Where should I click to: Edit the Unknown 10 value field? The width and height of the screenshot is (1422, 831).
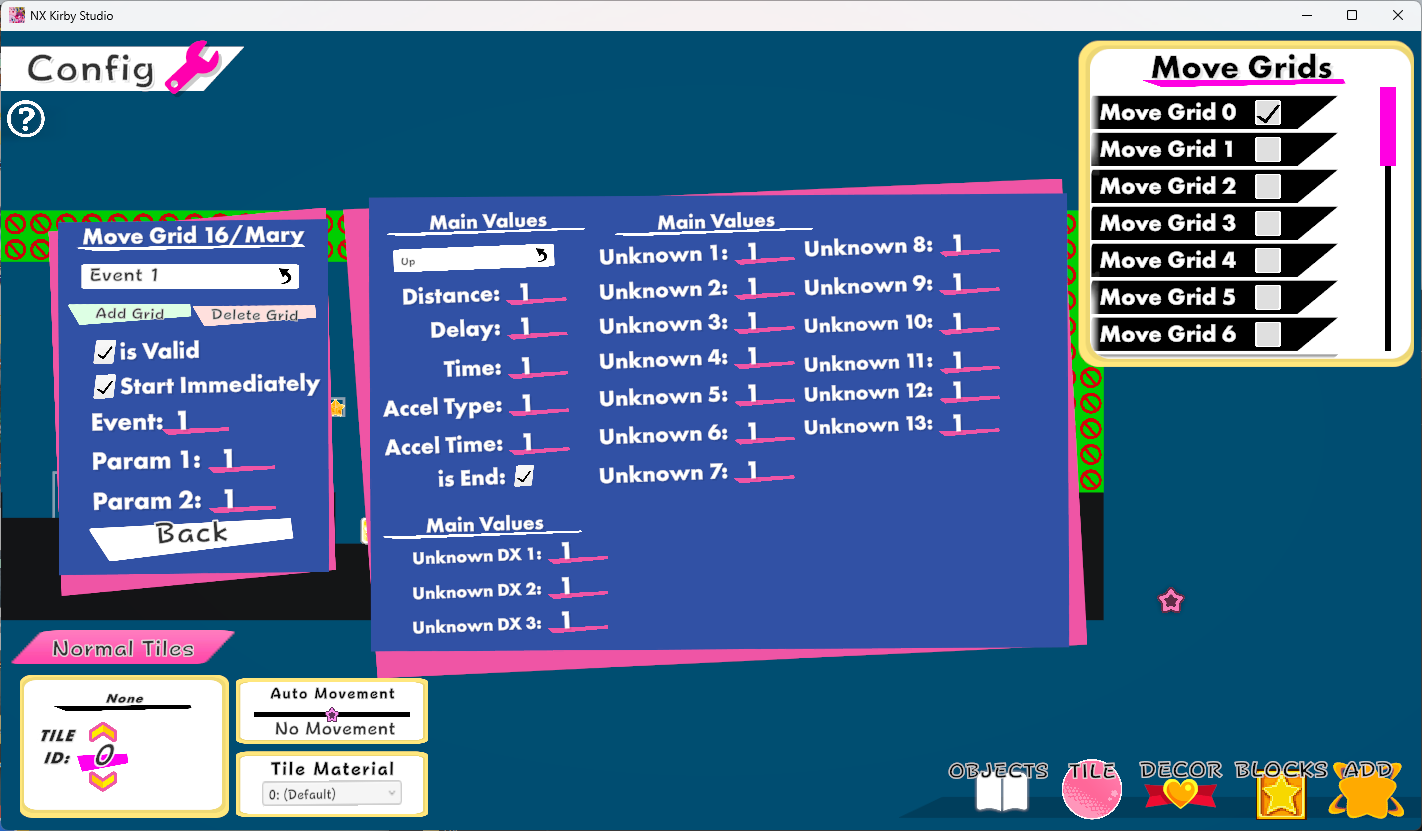click(969, 323)
